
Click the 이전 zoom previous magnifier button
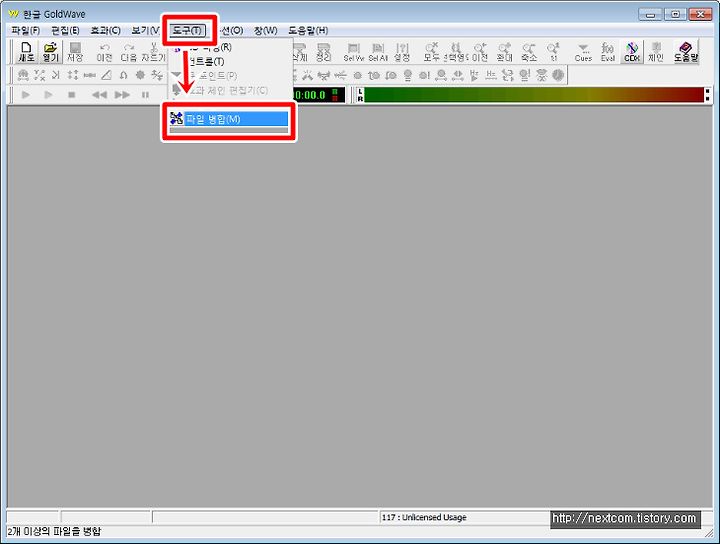coord(480,52)
